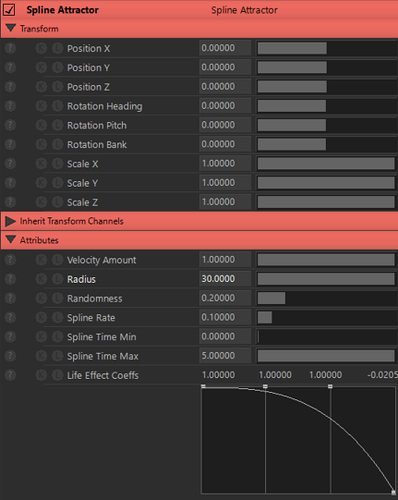Click the Life Effect Coeffs value -0.0205
The image size is (398, 500).
[x=383, y=375]
